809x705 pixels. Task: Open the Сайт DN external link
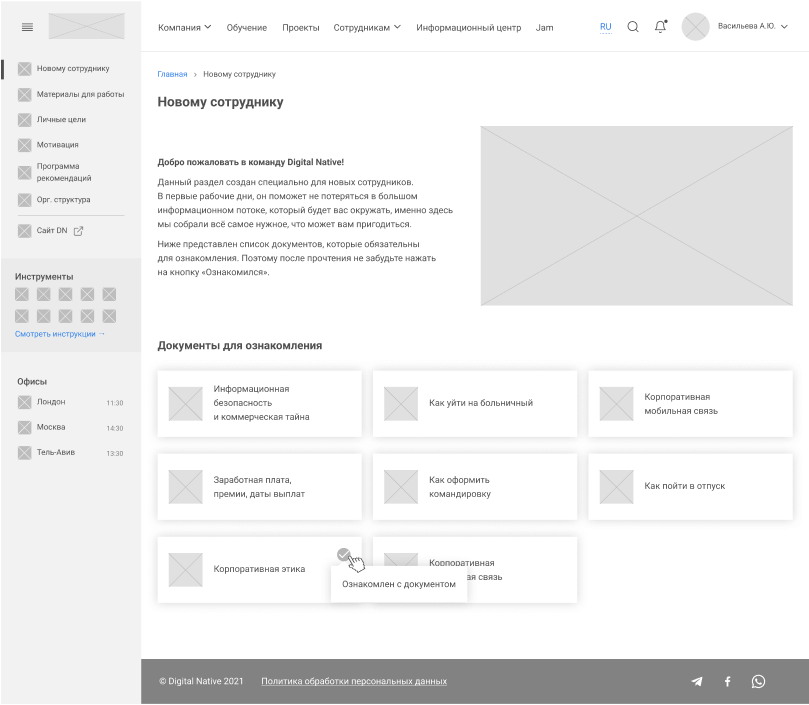pos(52,230)
